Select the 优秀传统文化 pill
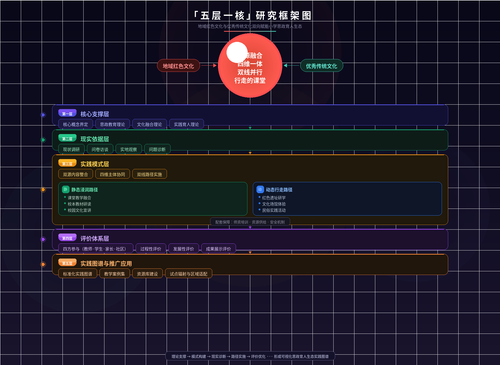 [321, 66]
